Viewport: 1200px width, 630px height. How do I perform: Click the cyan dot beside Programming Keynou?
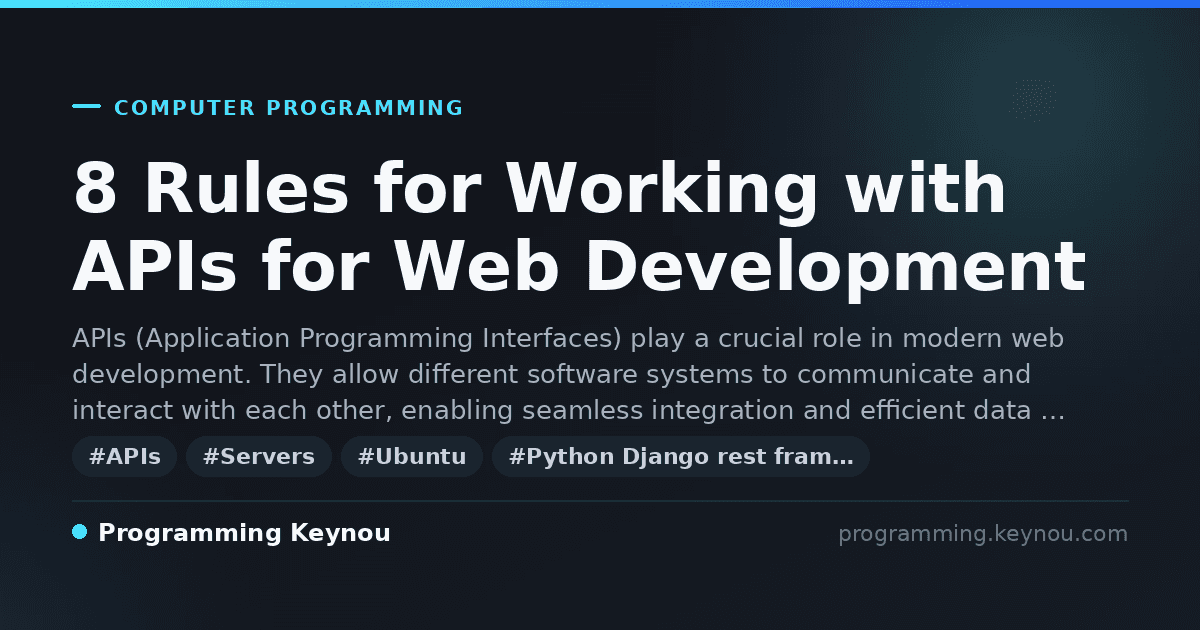[80, 532]
